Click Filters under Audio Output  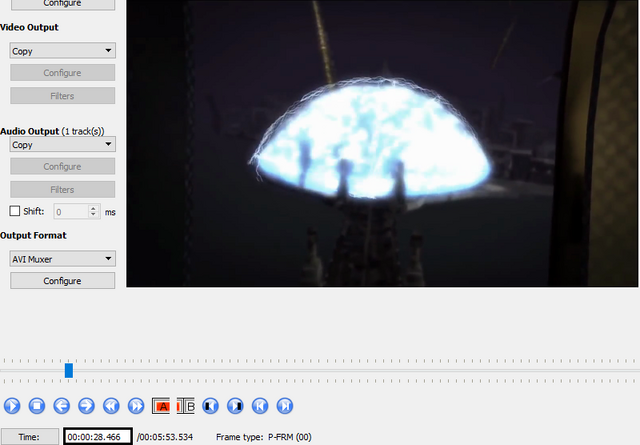62,190
